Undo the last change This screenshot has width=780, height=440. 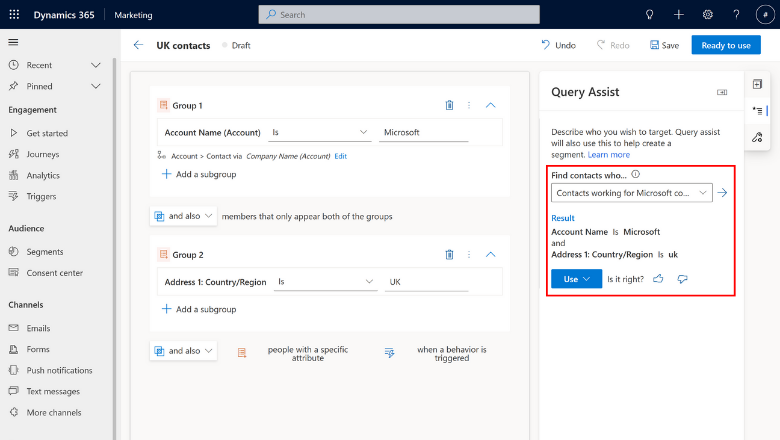pos(558,45)
